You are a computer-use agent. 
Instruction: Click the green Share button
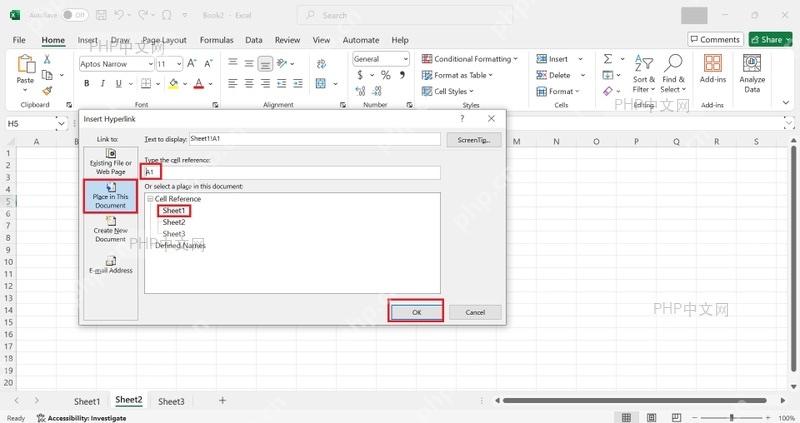(770, 39)
